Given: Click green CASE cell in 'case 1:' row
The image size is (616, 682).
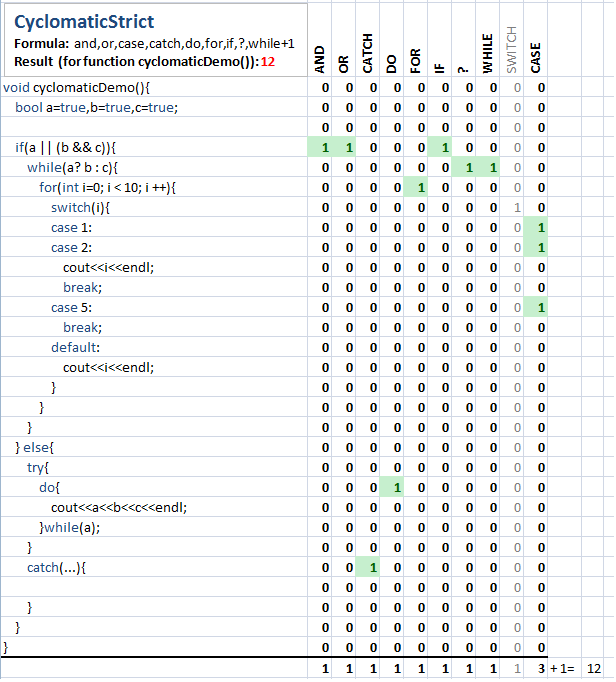Looking at the screenshot, I should pos(536,227).
